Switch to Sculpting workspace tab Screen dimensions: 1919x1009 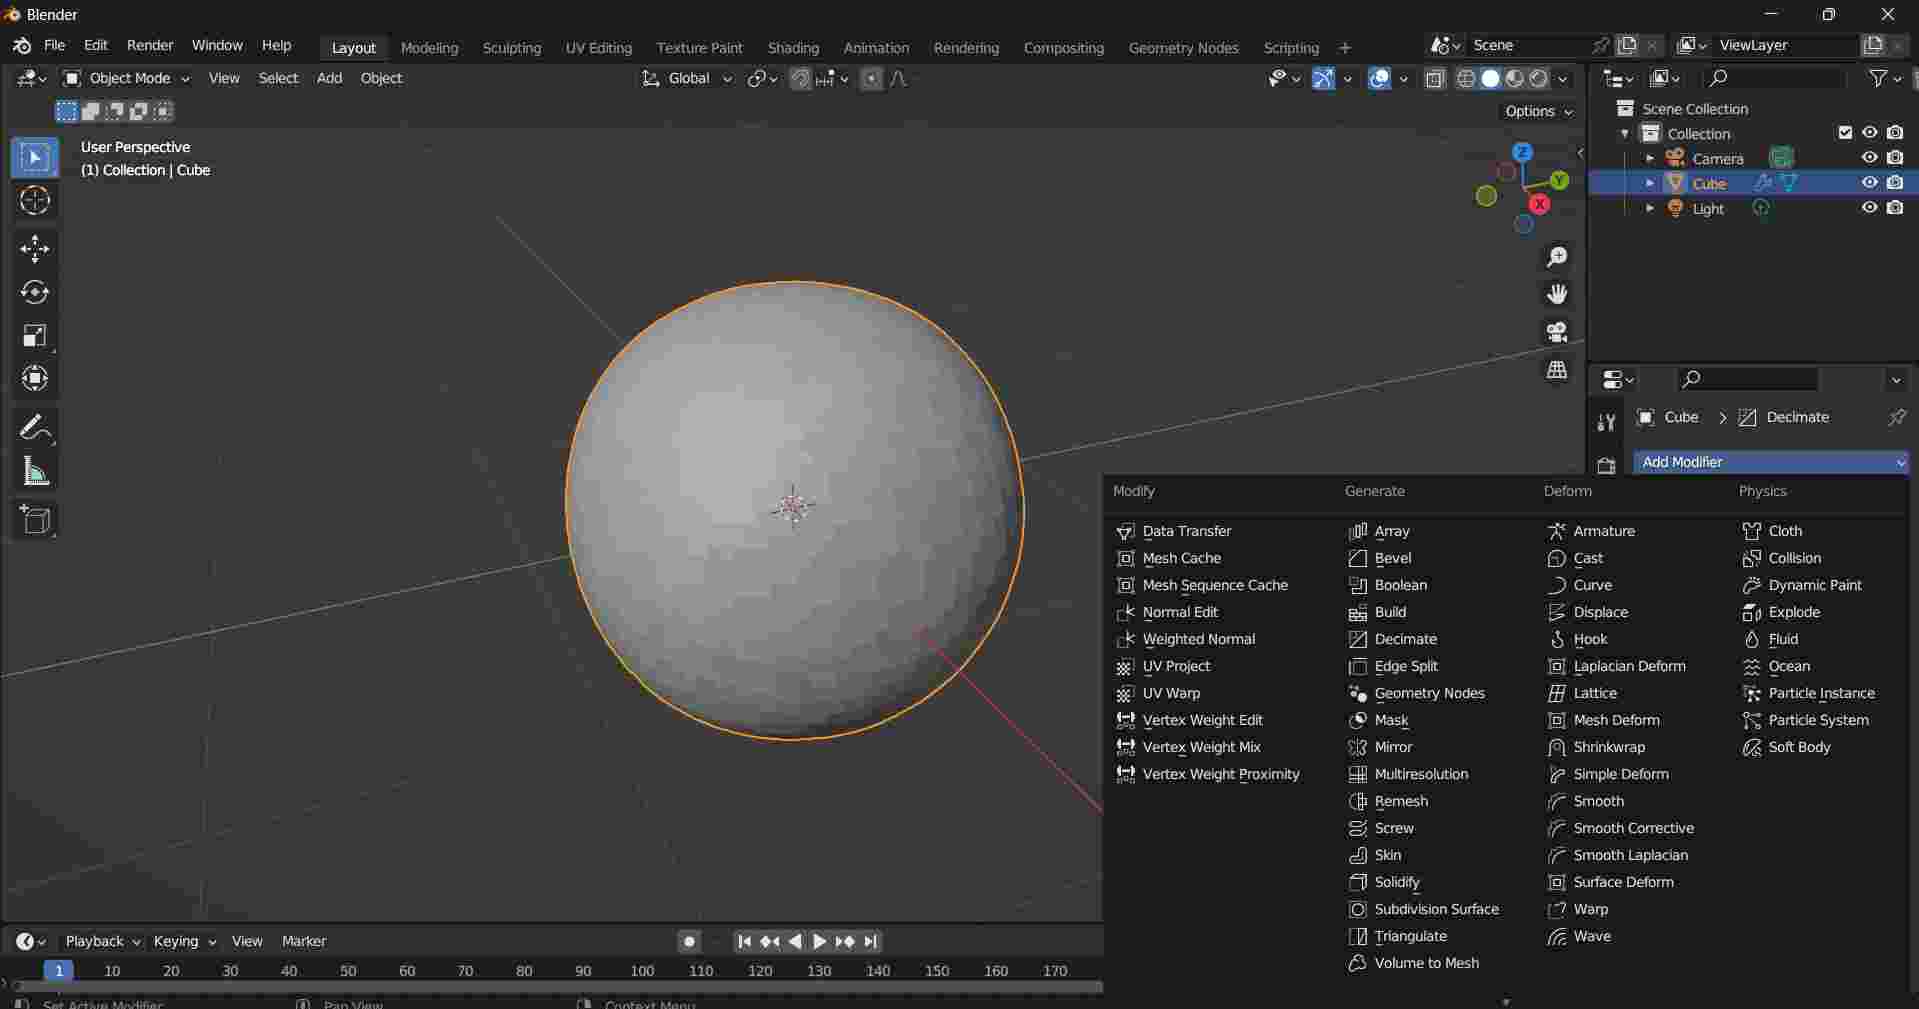511,47
